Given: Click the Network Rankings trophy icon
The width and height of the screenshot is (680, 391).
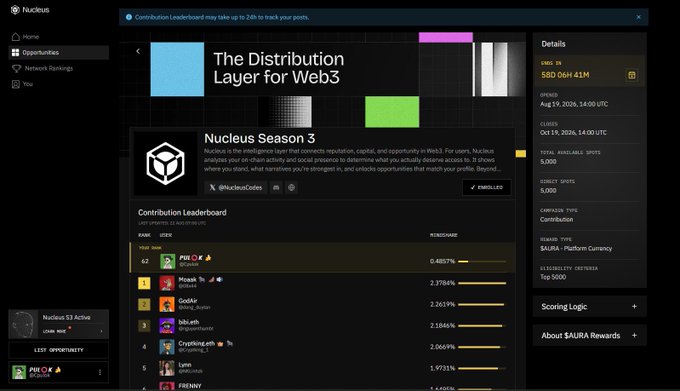Looking at the screenshot, I should 16,68.
